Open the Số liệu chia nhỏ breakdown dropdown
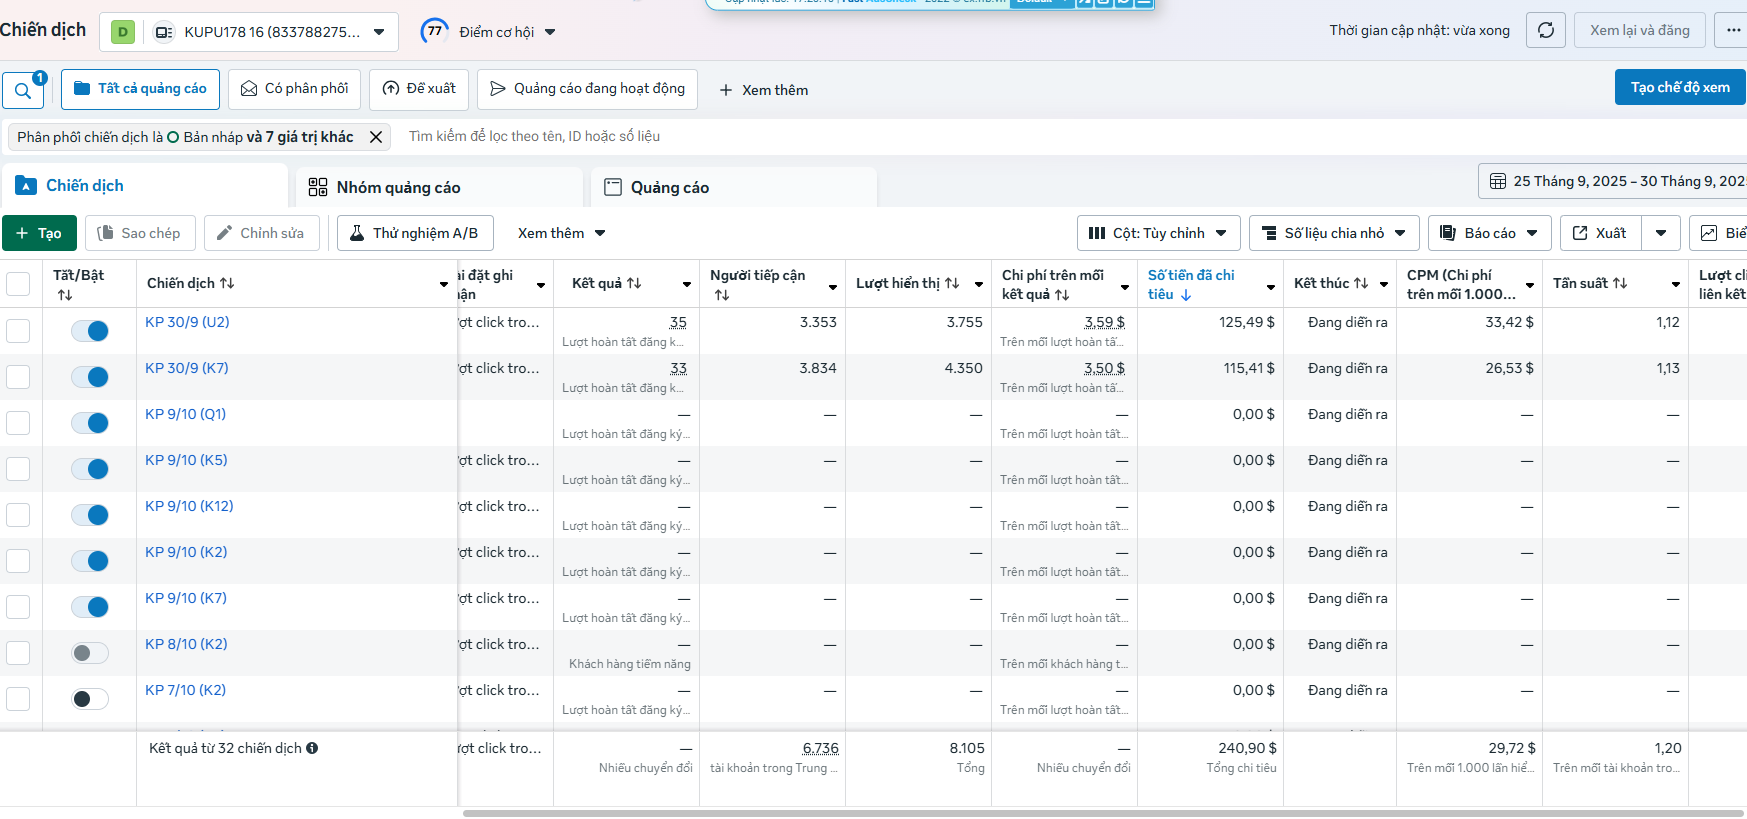This screenshot has height=819, width=1747. (1334, 233)
